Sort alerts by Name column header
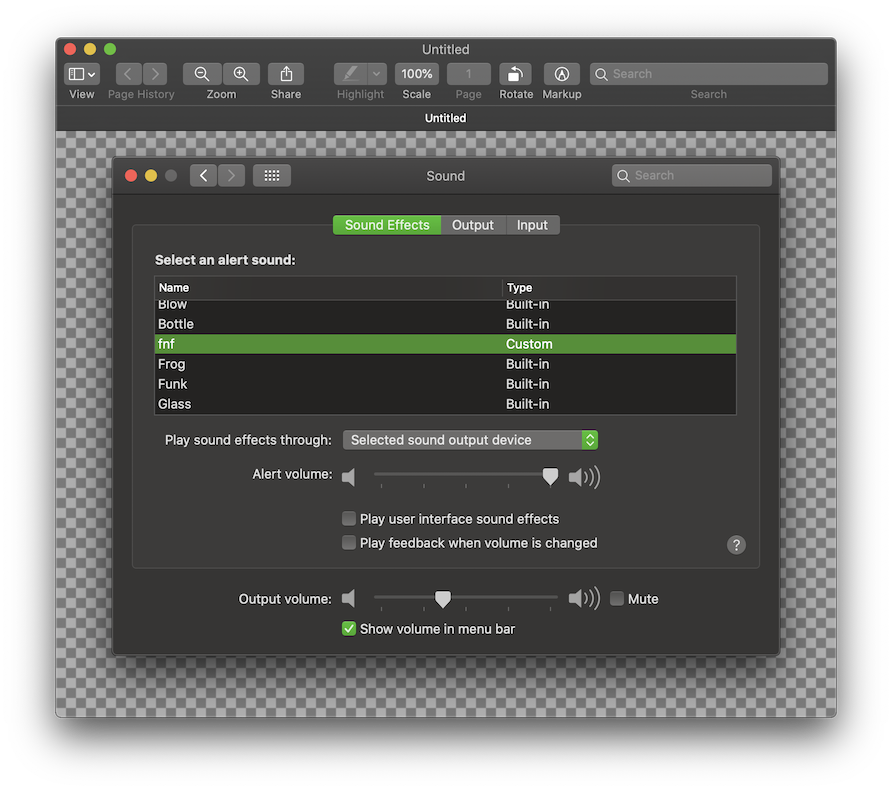This screenshot has height=791, width=892. pos(328,288)
